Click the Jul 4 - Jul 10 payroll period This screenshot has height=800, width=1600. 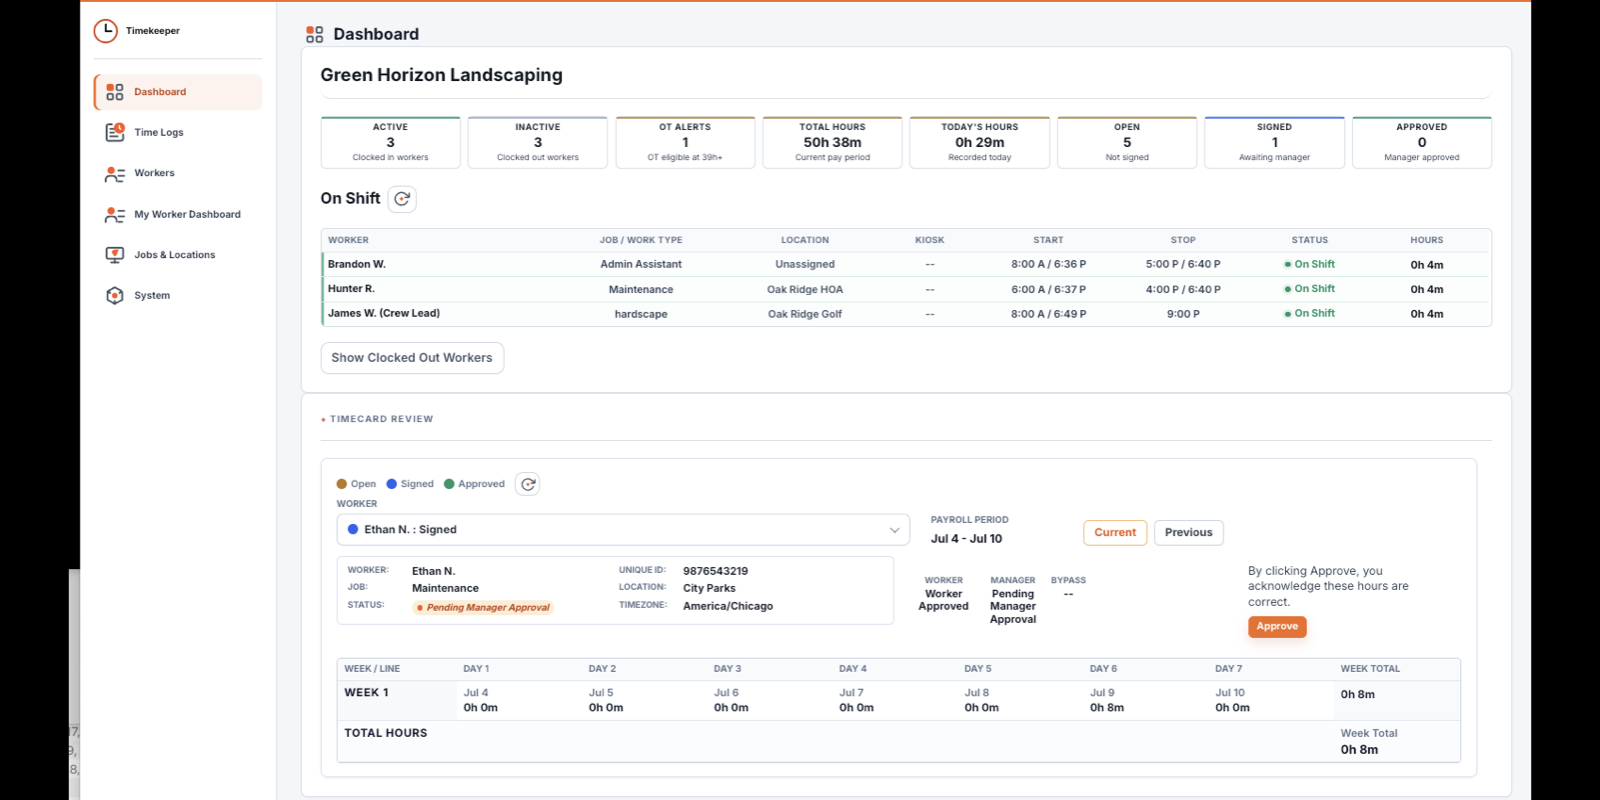(966, 539)
